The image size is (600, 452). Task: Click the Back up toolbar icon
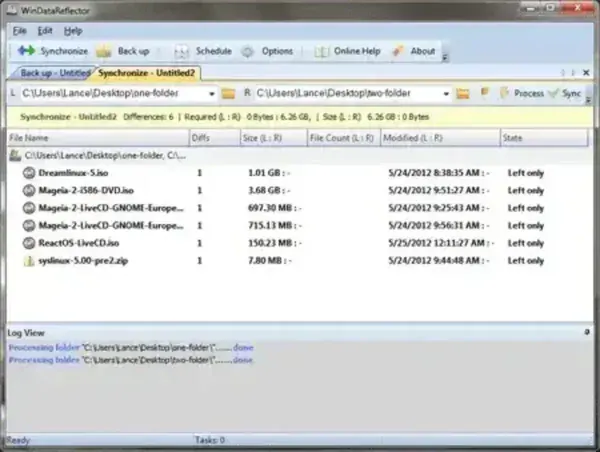(103, 51)
